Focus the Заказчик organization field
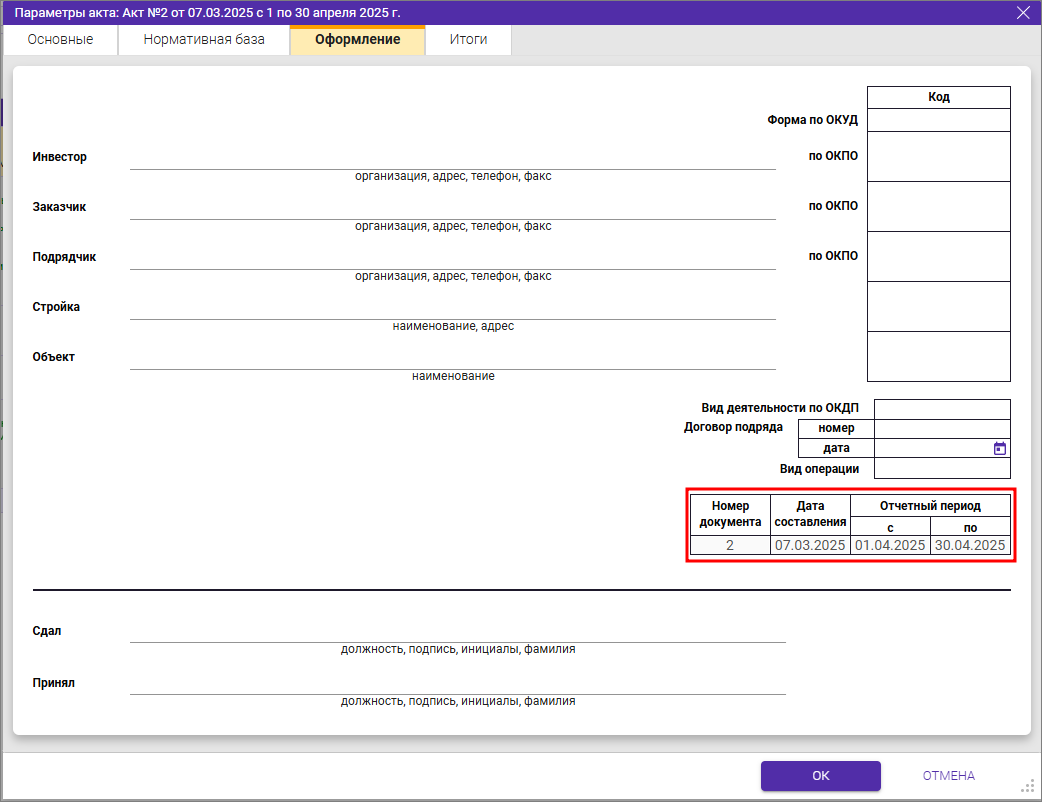This screenshot has width=1042, height=802. click(x=452, y=209)
